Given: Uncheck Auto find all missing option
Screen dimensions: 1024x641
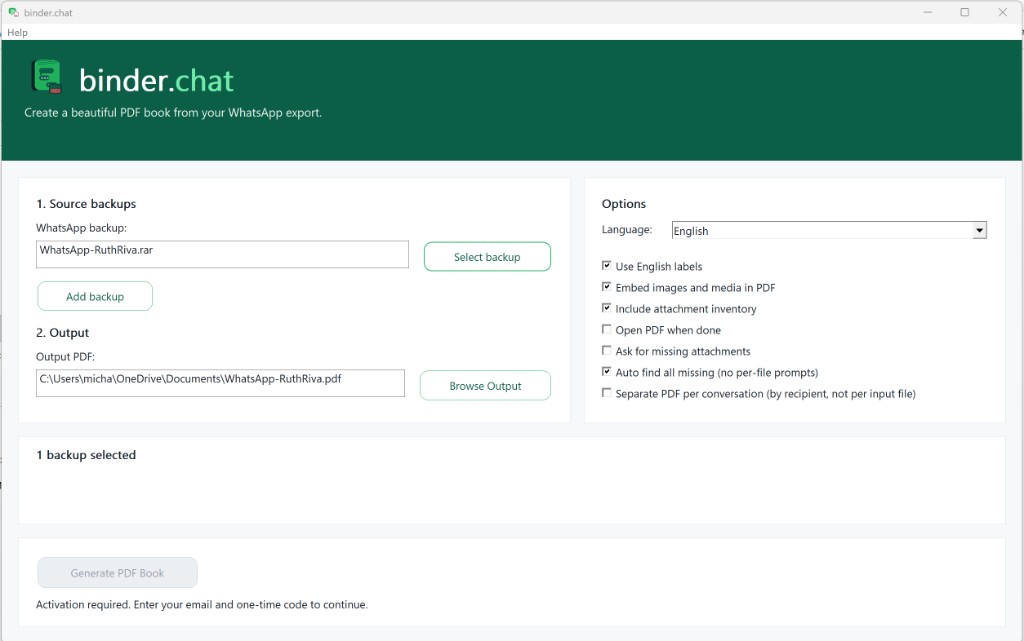Looking at the screenshot, I should [x=607, y=371].
